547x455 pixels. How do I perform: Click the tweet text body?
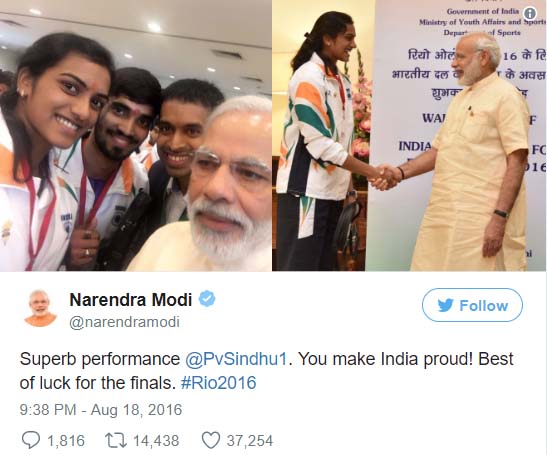click(267, 371)
